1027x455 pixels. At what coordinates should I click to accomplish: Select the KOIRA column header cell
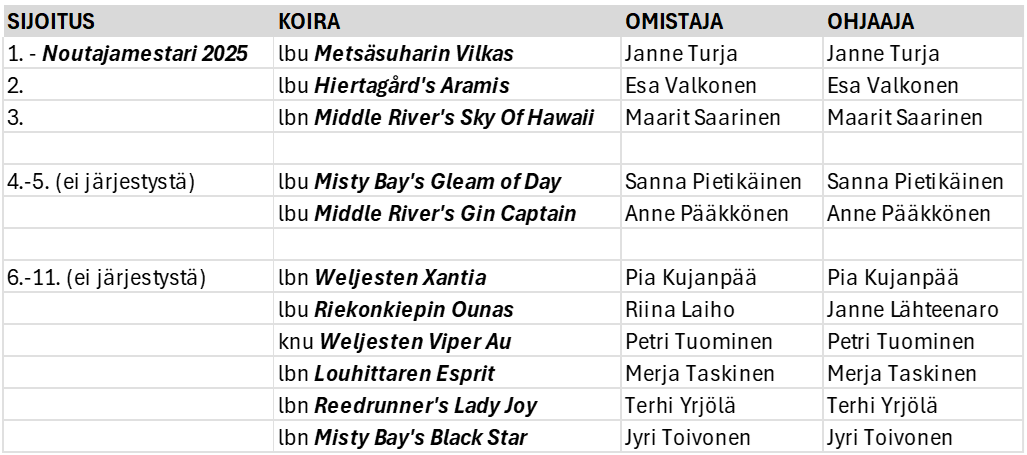[447, 21]
